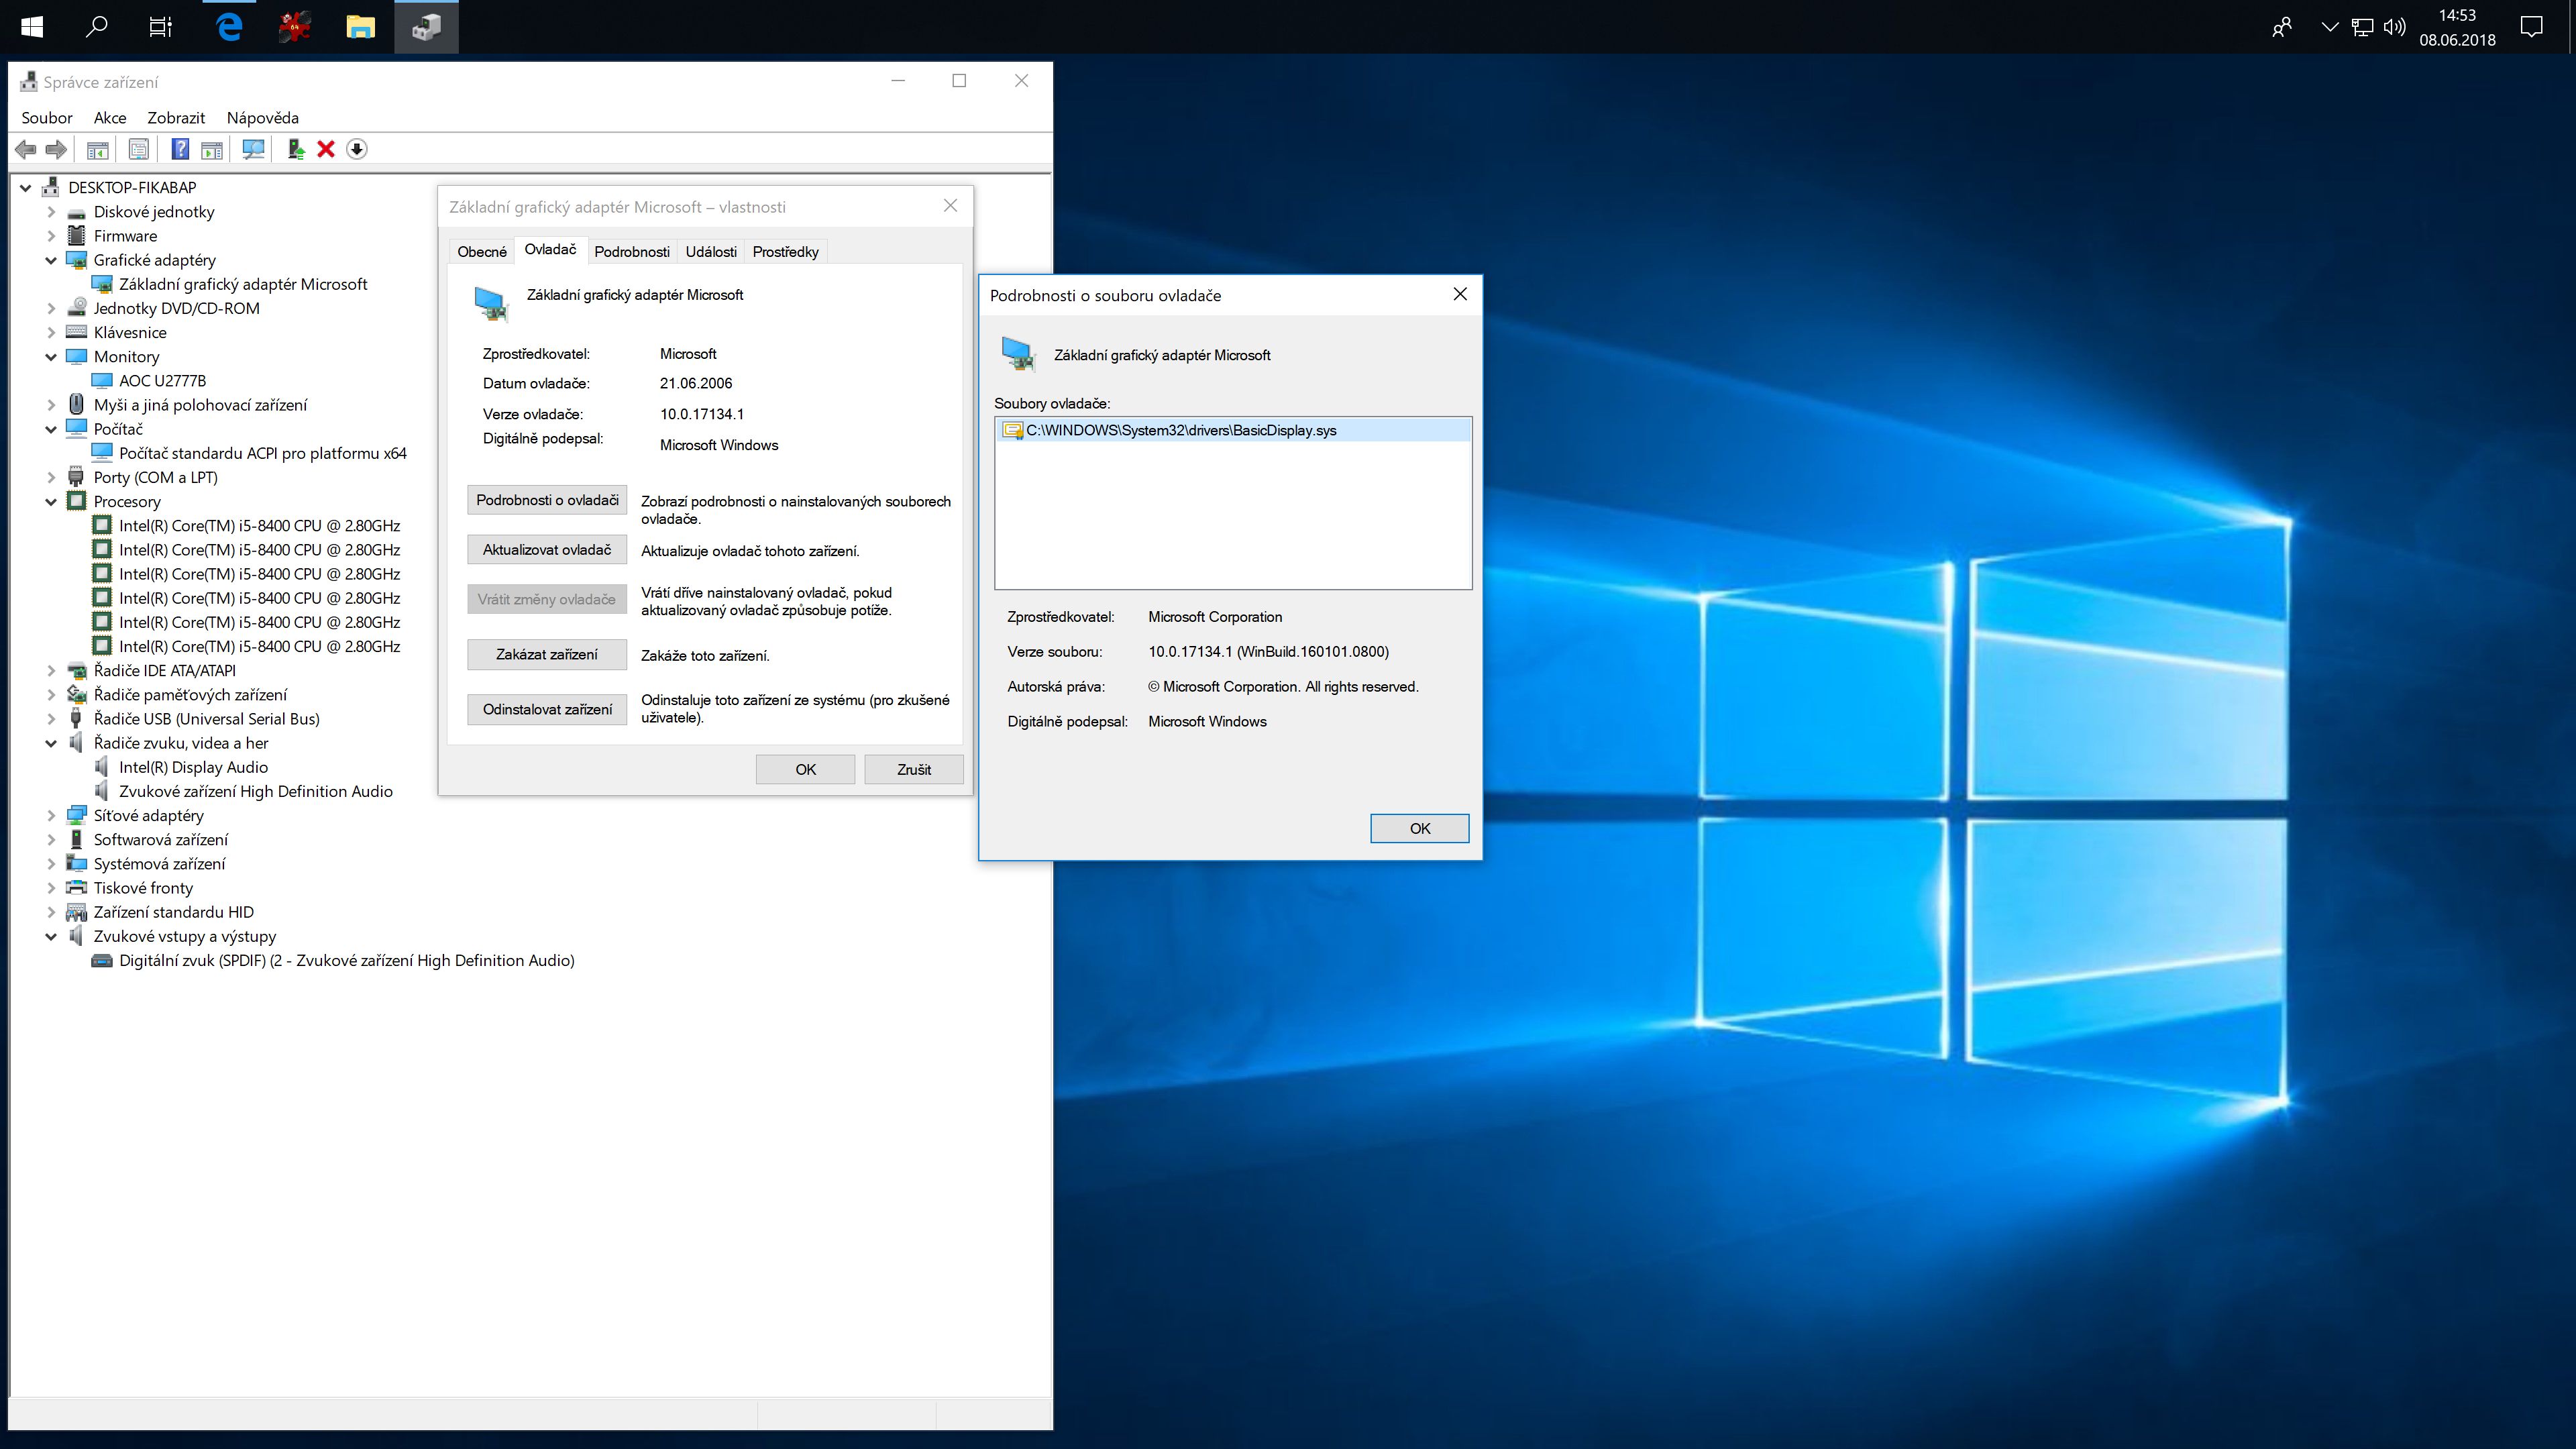2576x1449 pixels.
Task: Open Microsoft Edge from the taskbar
Action: coord(229,27)
